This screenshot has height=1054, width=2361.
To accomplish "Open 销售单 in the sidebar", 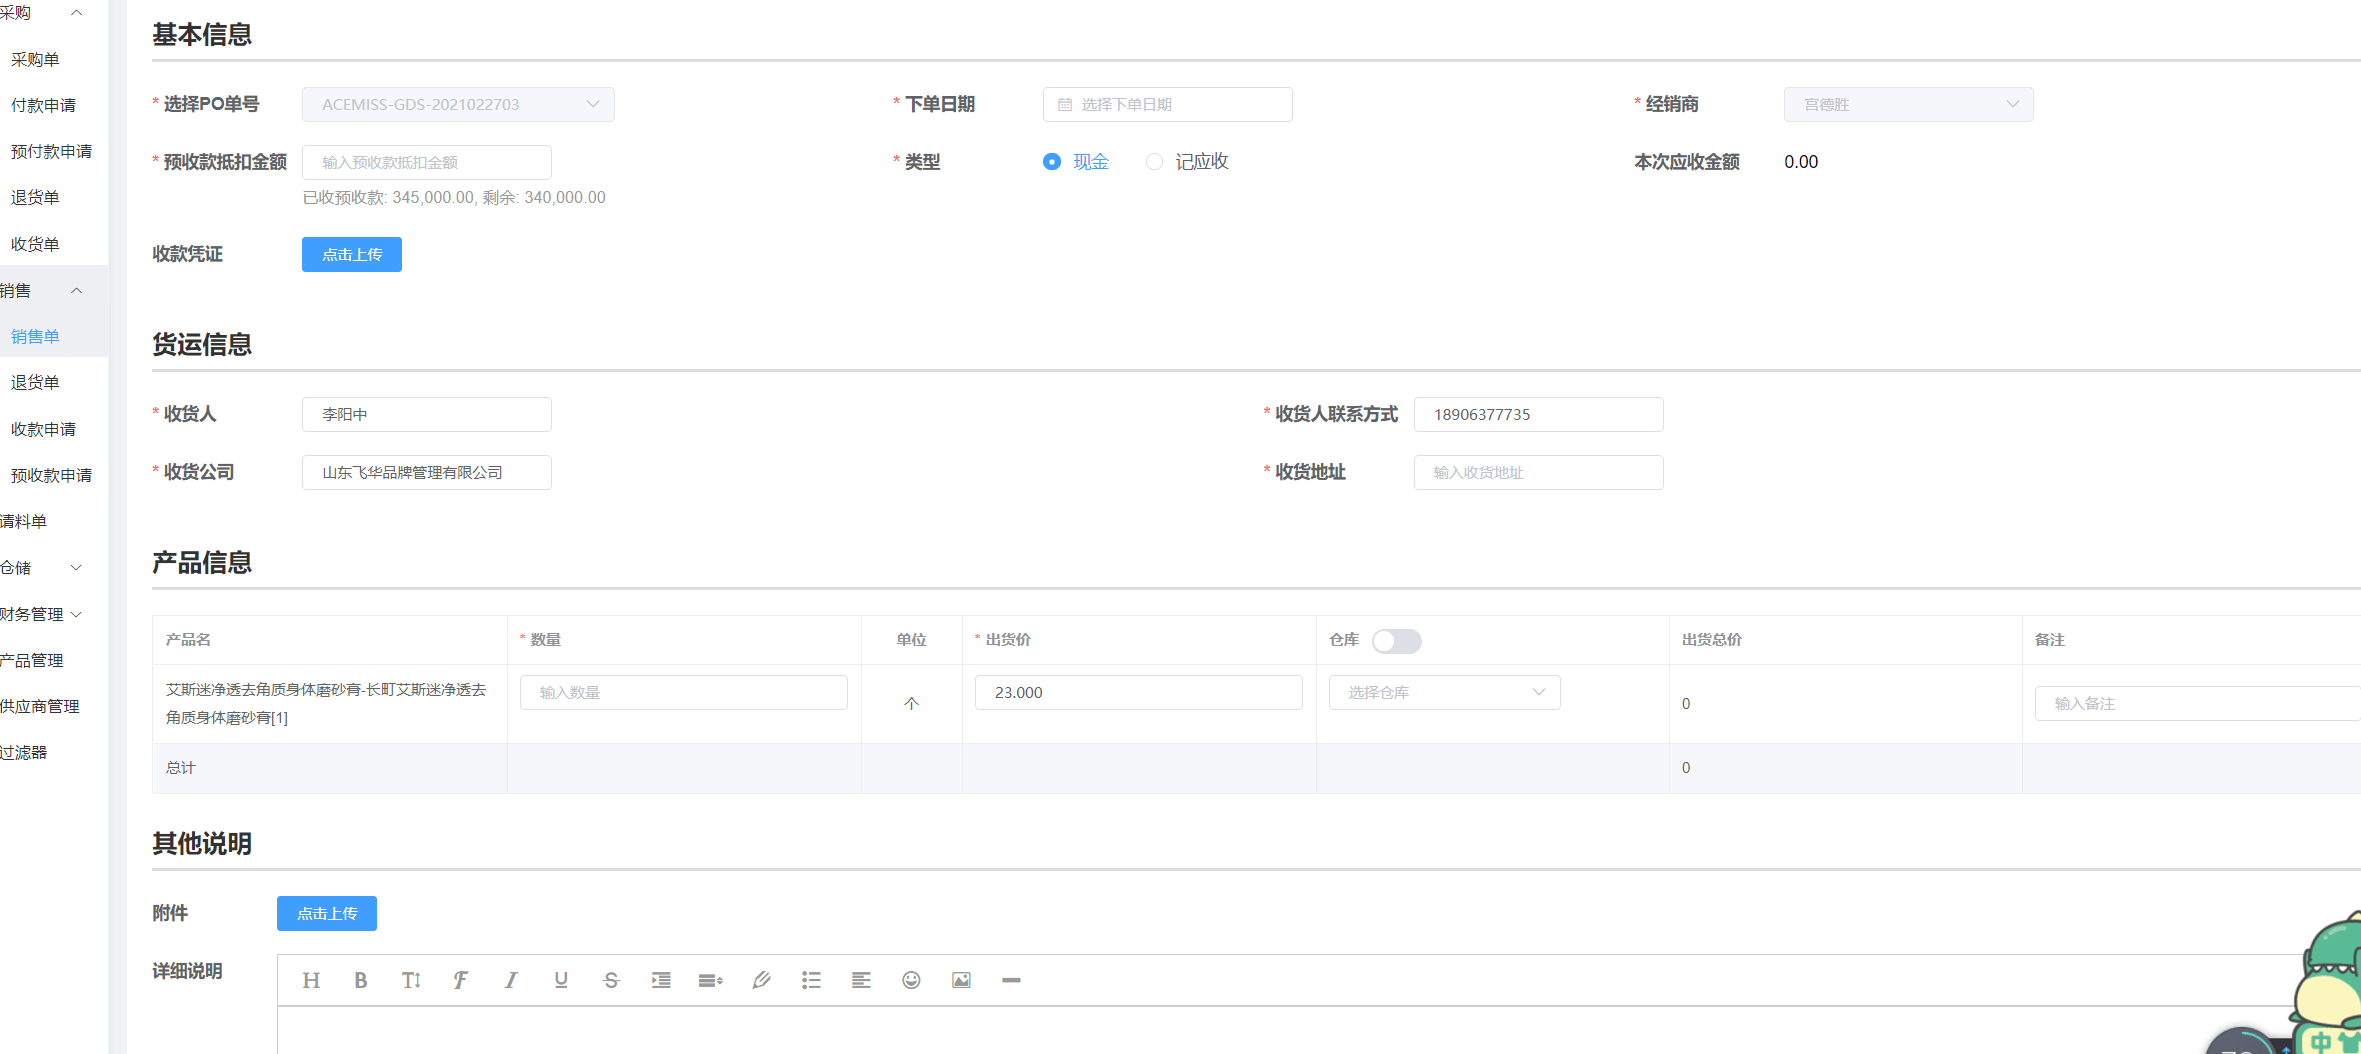I will click(x=35, y=337).
